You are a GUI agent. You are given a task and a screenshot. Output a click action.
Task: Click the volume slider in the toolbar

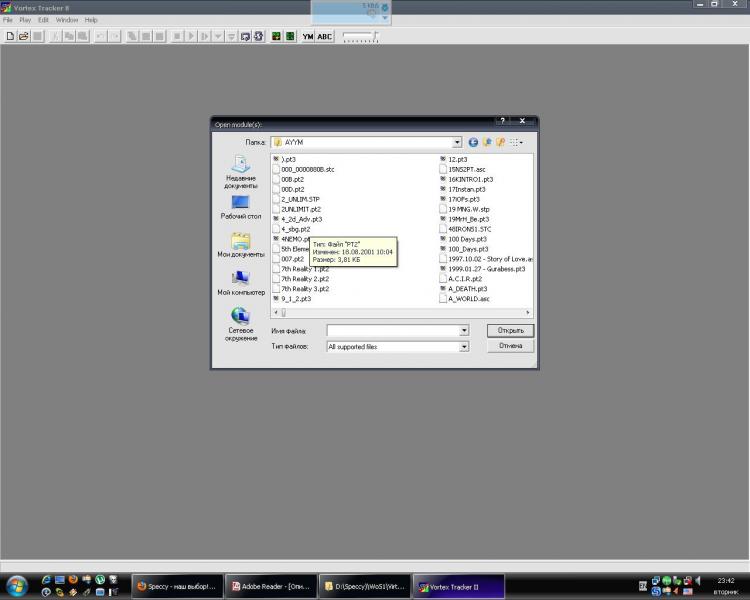361,36
